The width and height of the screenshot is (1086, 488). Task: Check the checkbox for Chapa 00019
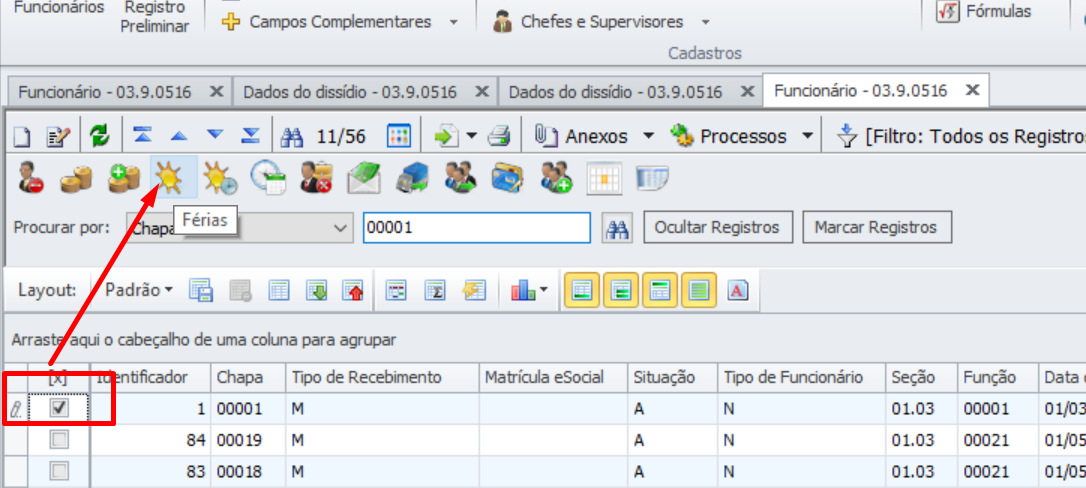[x=60, y=440]
